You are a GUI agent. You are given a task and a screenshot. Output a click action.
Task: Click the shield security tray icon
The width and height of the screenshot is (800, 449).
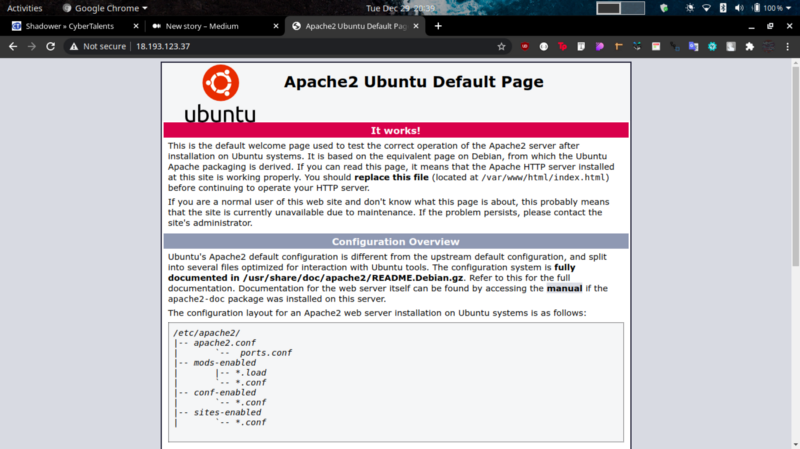click(x=664, y=8)
